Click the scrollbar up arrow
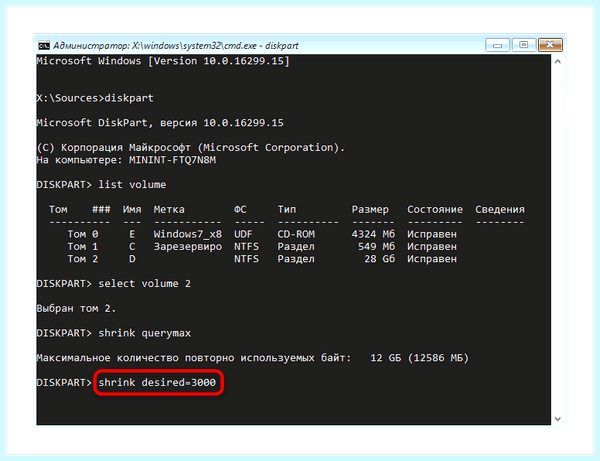Image resolution: width=600 pixels, height=461 pixels. [558, 61]
